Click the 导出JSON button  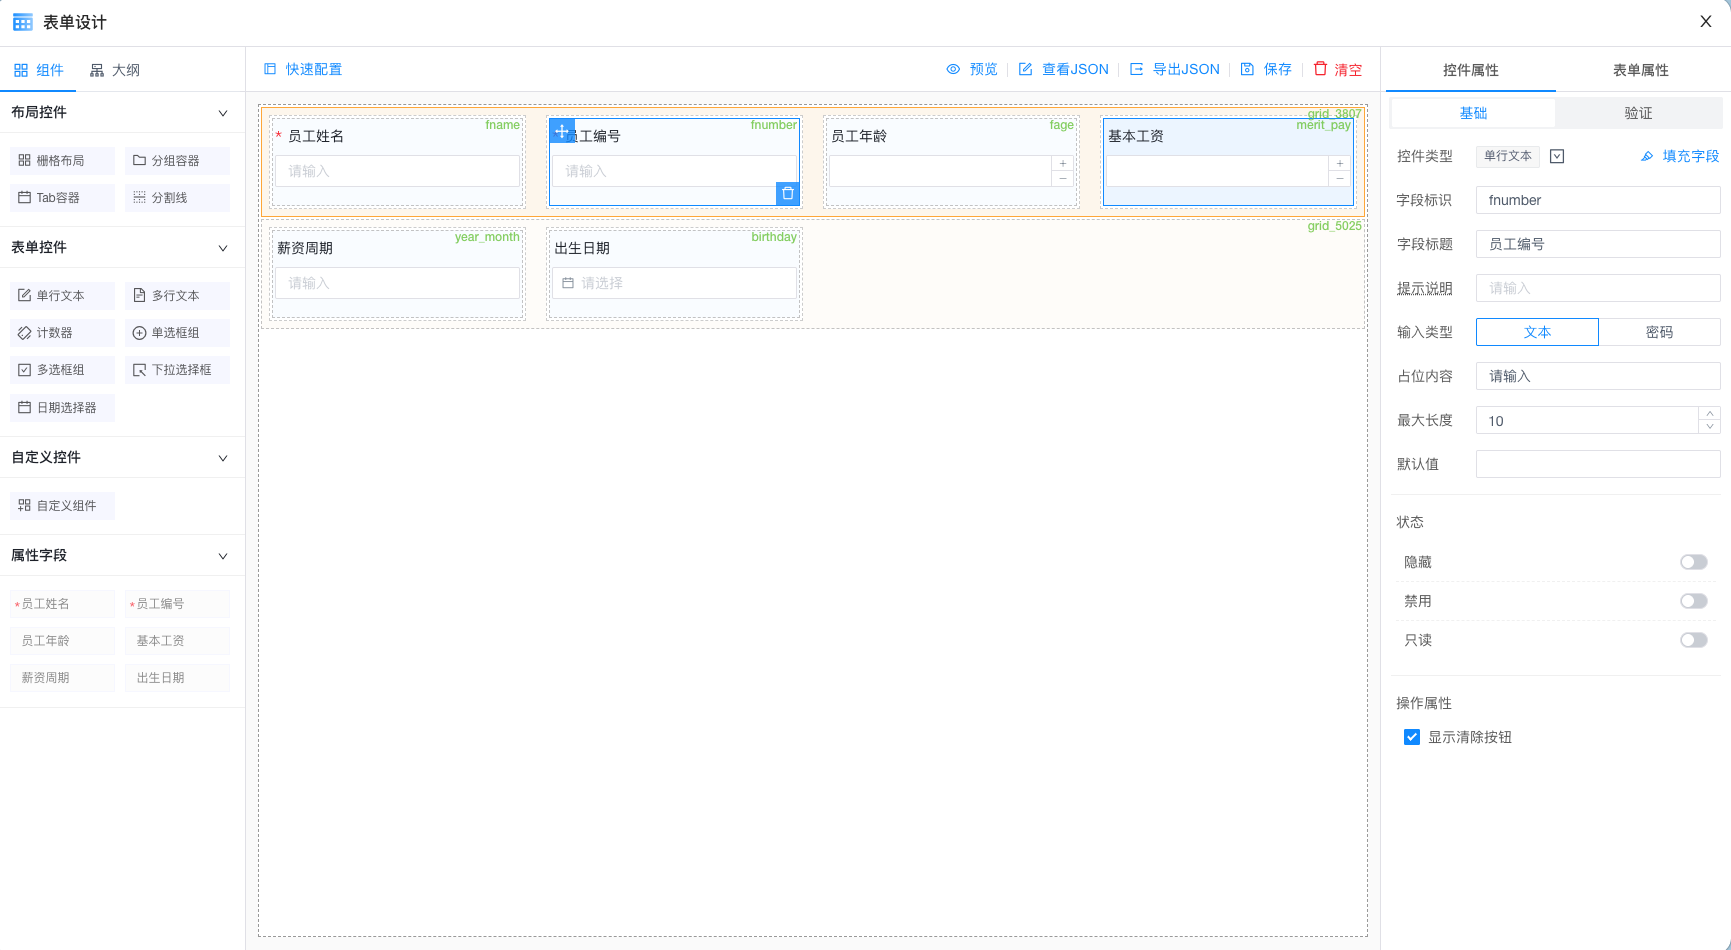pyautogui.click(x=1175, y=69)
